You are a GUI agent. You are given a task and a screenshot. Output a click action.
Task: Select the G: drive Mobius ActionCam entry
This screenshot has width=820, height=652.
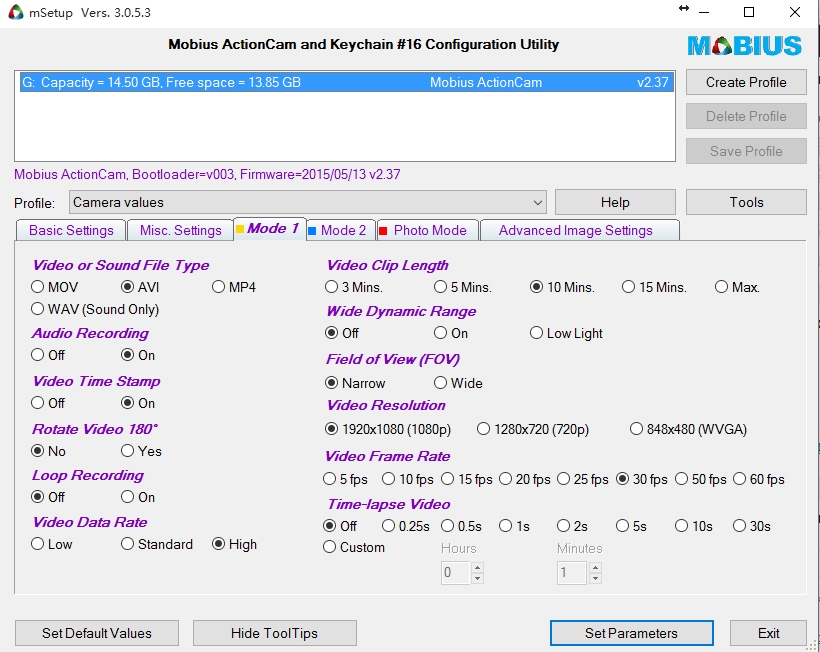click(345, 82)
